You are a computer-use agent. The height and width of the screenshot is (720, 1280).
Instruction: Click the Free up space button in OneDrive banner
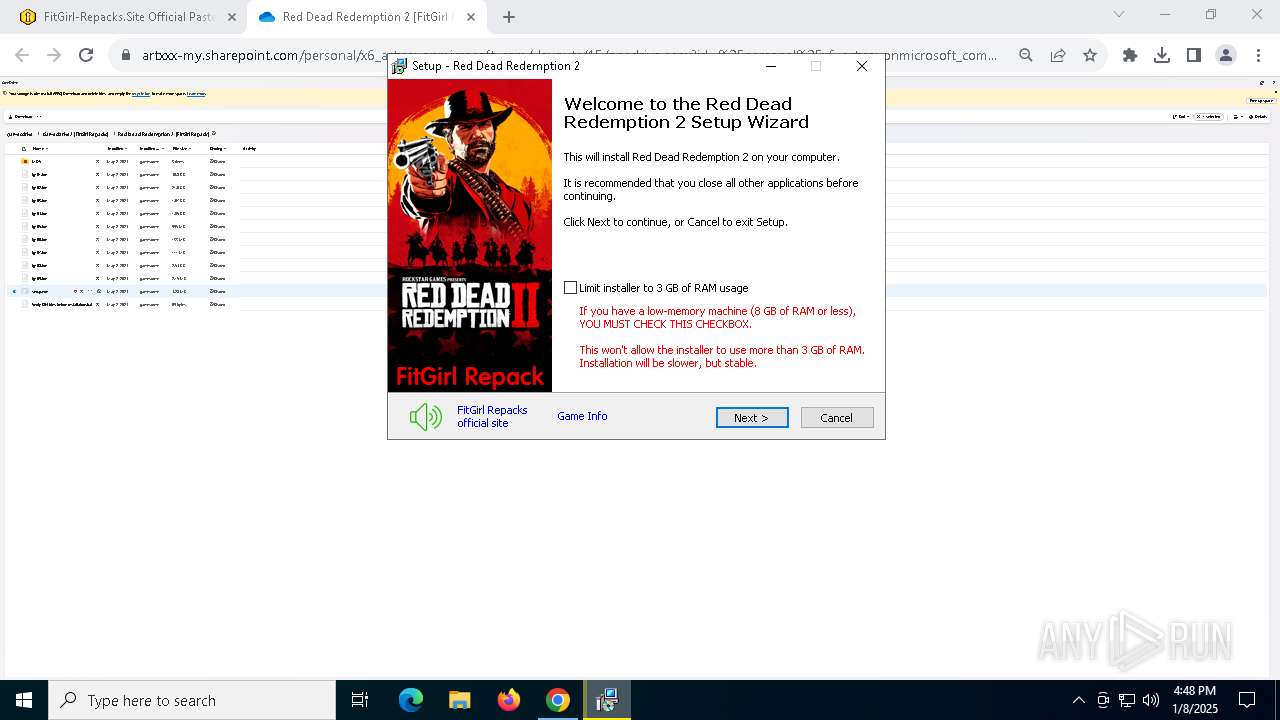tap(1261, 101)
